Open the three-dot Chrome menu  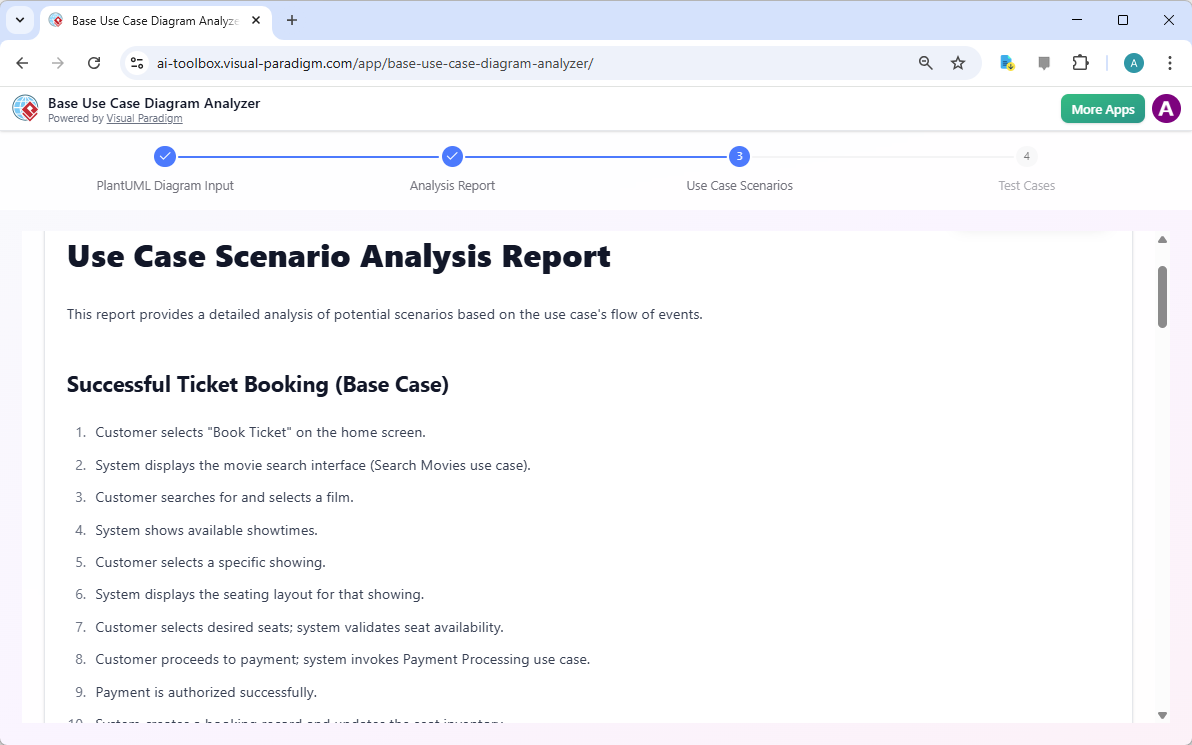pos(1170,62)
